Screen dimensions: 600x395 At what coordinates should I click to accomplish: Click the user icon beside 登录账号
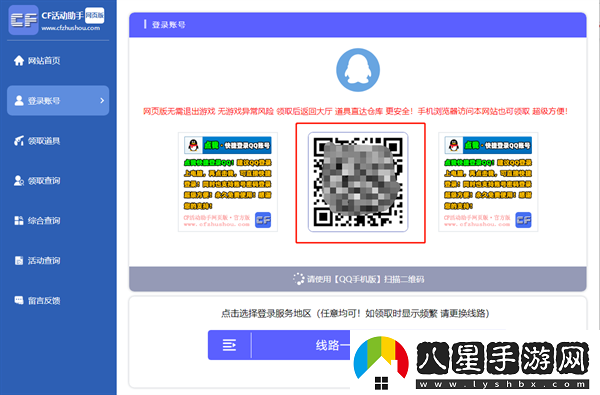coord(19,101)
